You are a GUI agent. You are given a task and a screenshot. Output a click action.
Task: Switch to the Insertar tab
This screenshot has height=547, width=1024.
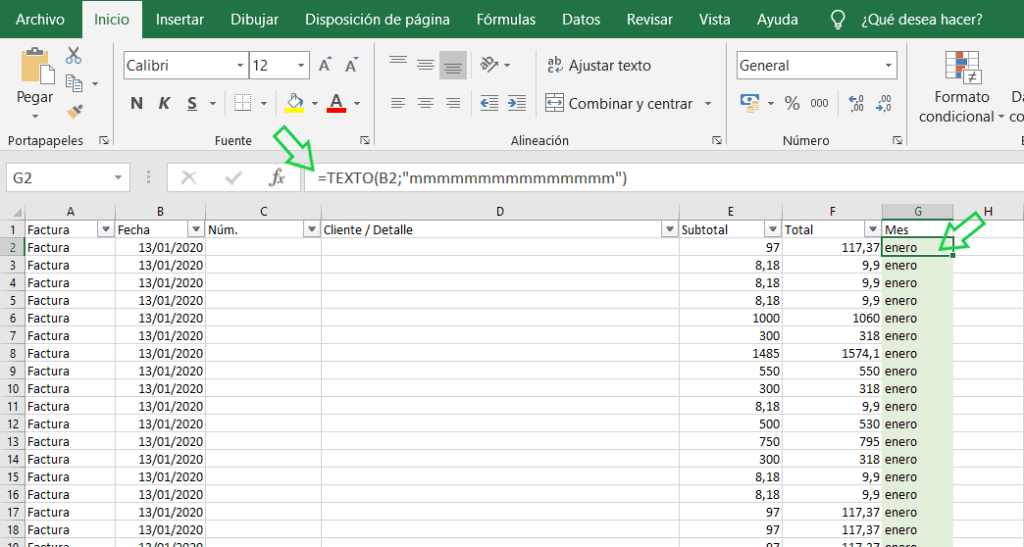click(x=180, y=20)
